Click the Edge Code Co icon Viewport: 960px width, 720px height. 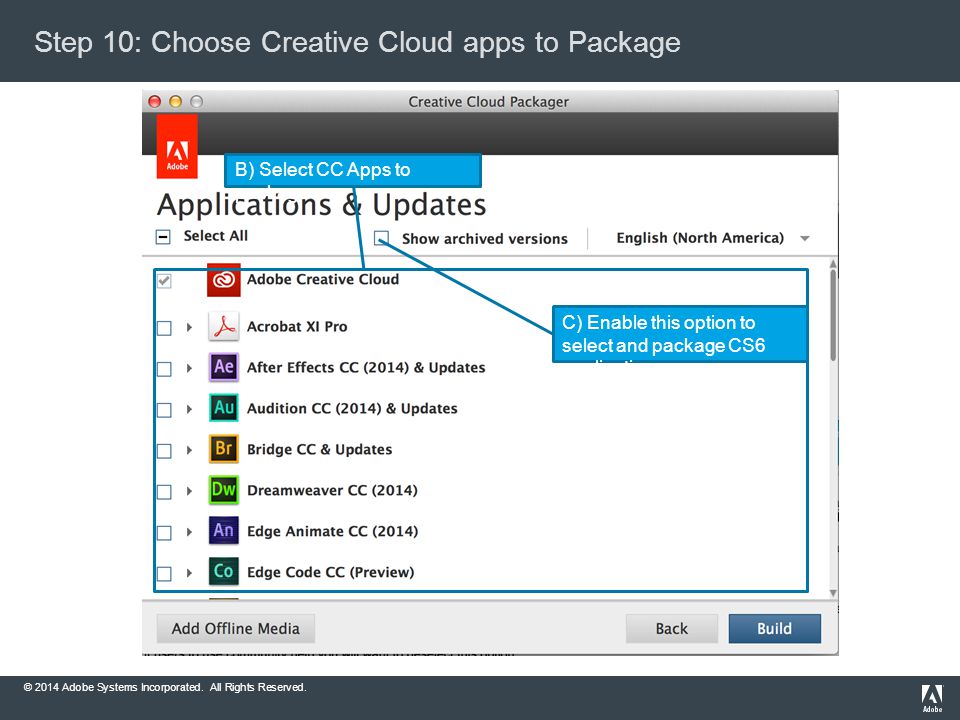click(x=223, y=572)
